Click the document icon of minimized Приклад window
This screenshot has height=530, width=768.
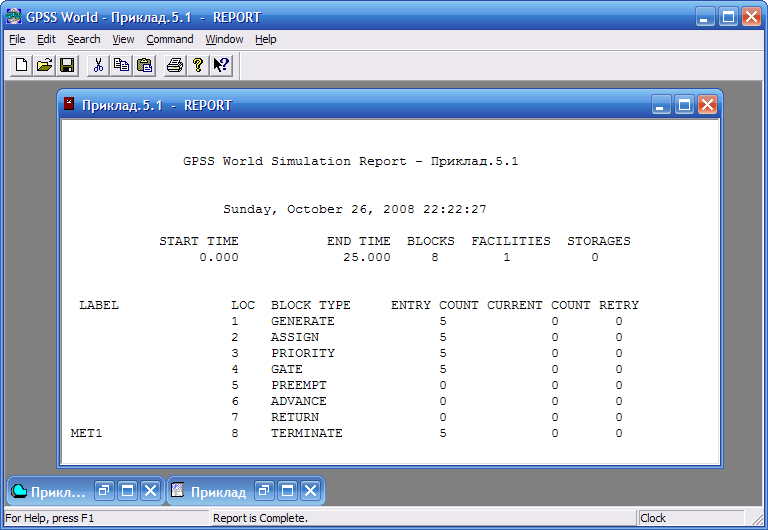coord(177,490)
